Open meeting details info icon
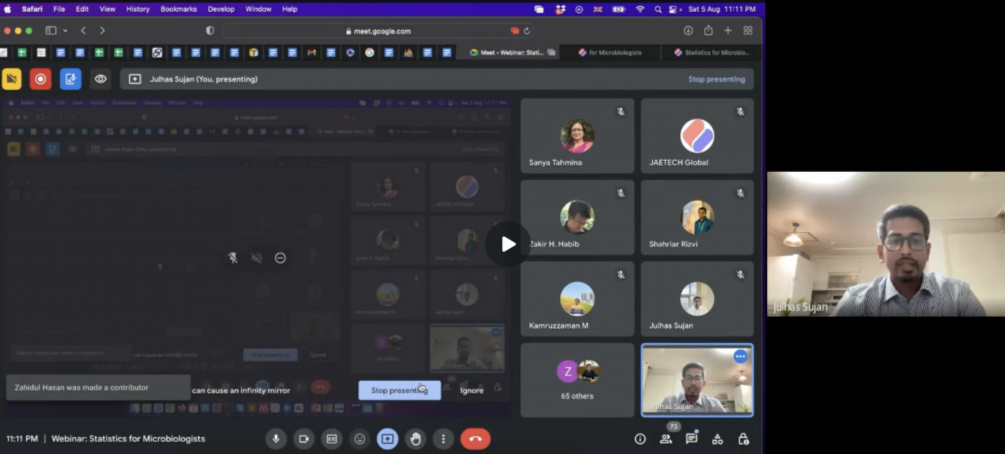This screenshot has width=1005, height=454. [x=640, y=439]
